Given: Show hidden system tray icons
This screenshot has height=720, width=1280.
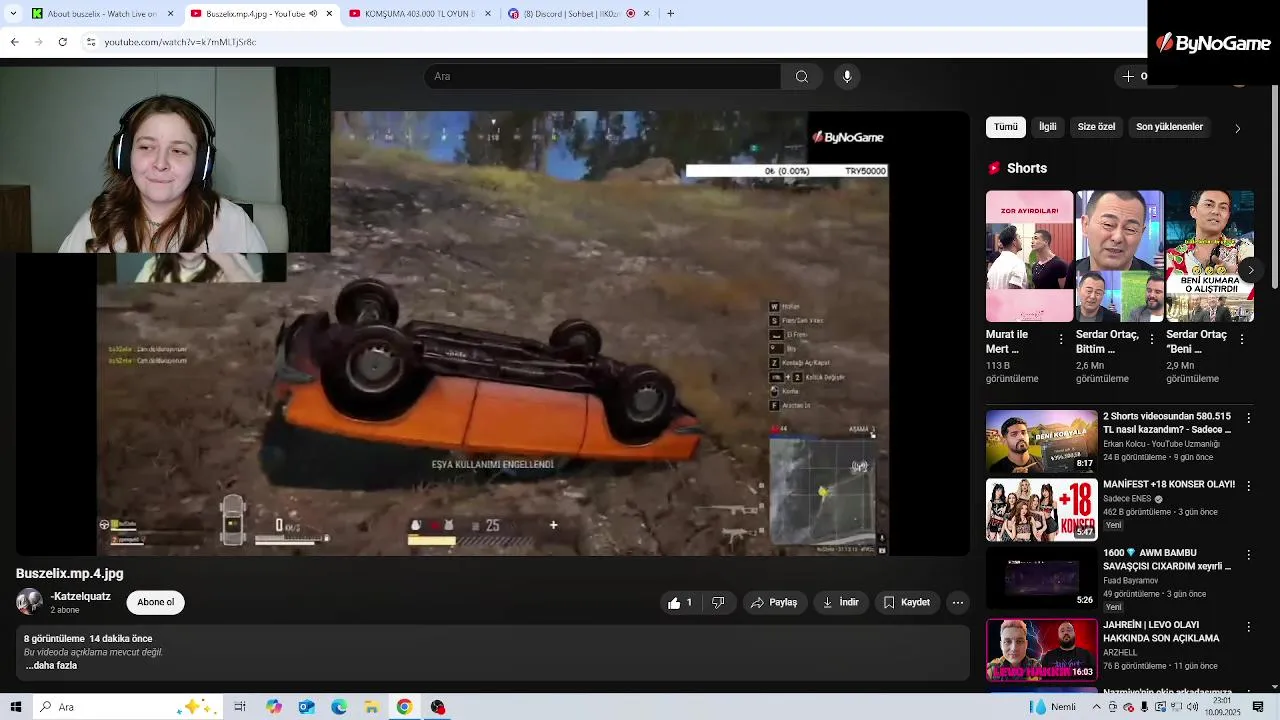Looking at the screenshot, I should (1096, 707).
